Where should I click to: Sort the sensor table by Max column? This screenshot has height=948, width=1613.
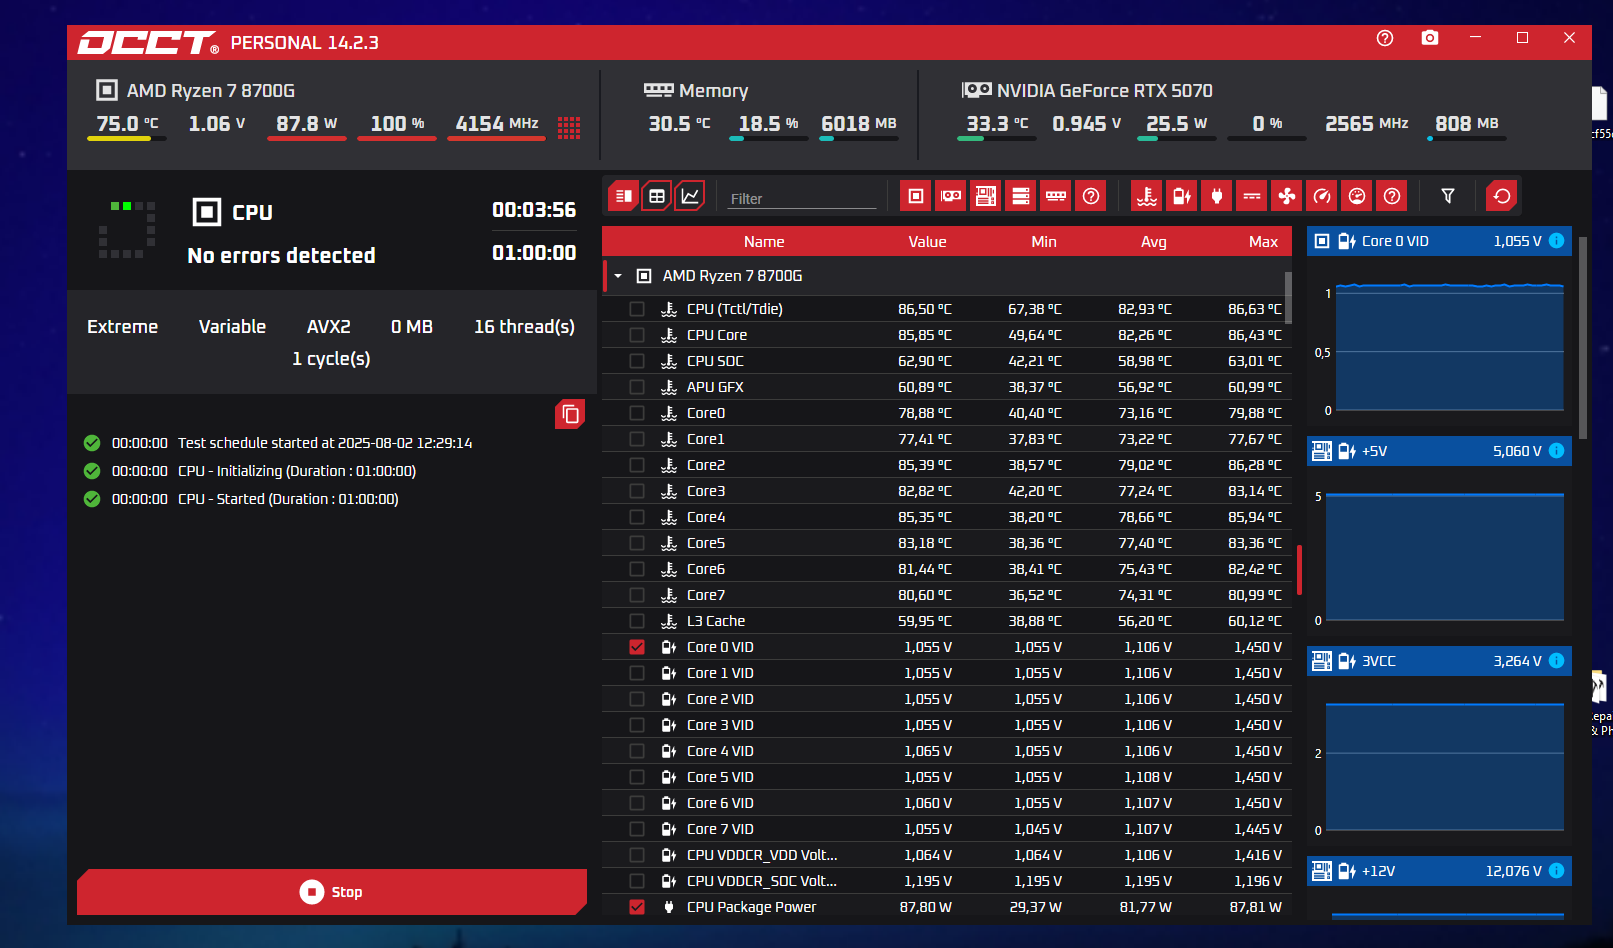coord(1262,242)
